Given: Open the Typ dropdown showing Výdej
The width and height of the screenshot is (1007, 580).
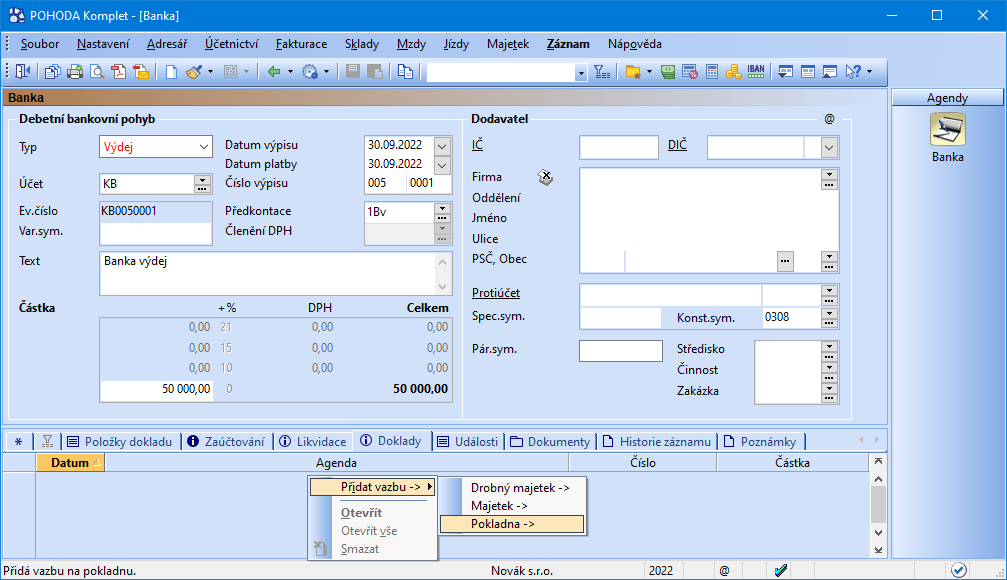Looking at the screenshot, I should click(204, 147).
